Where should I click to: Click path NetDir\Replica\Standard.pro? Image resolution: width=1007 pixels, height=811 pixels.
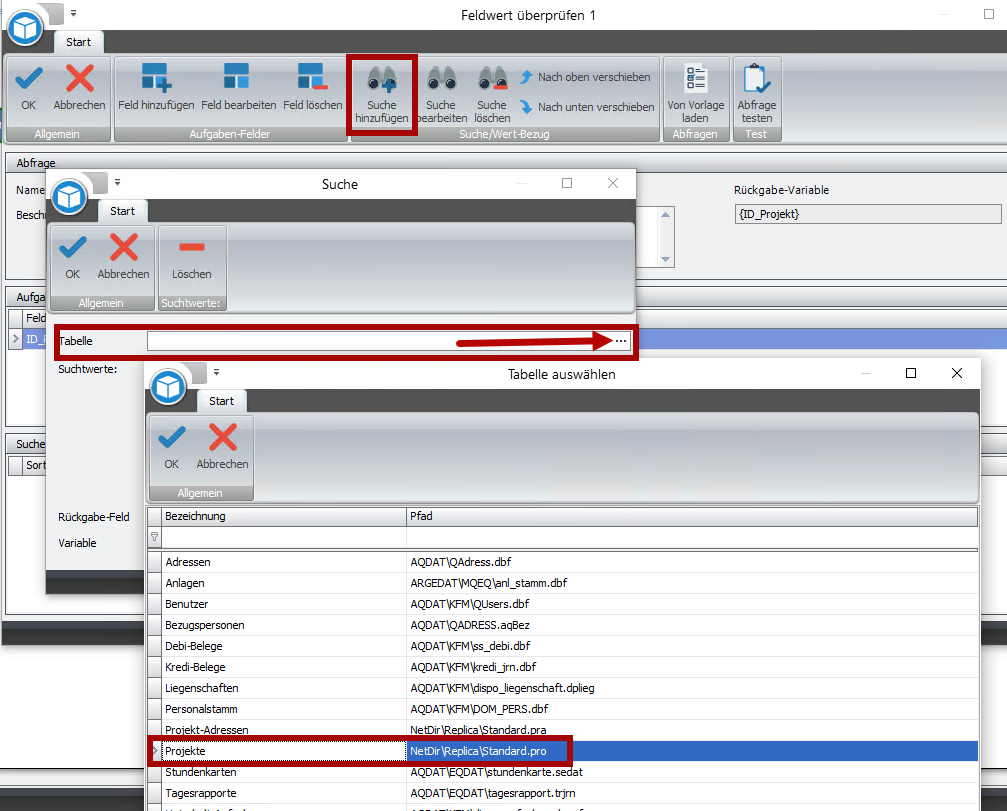(478, 751)
